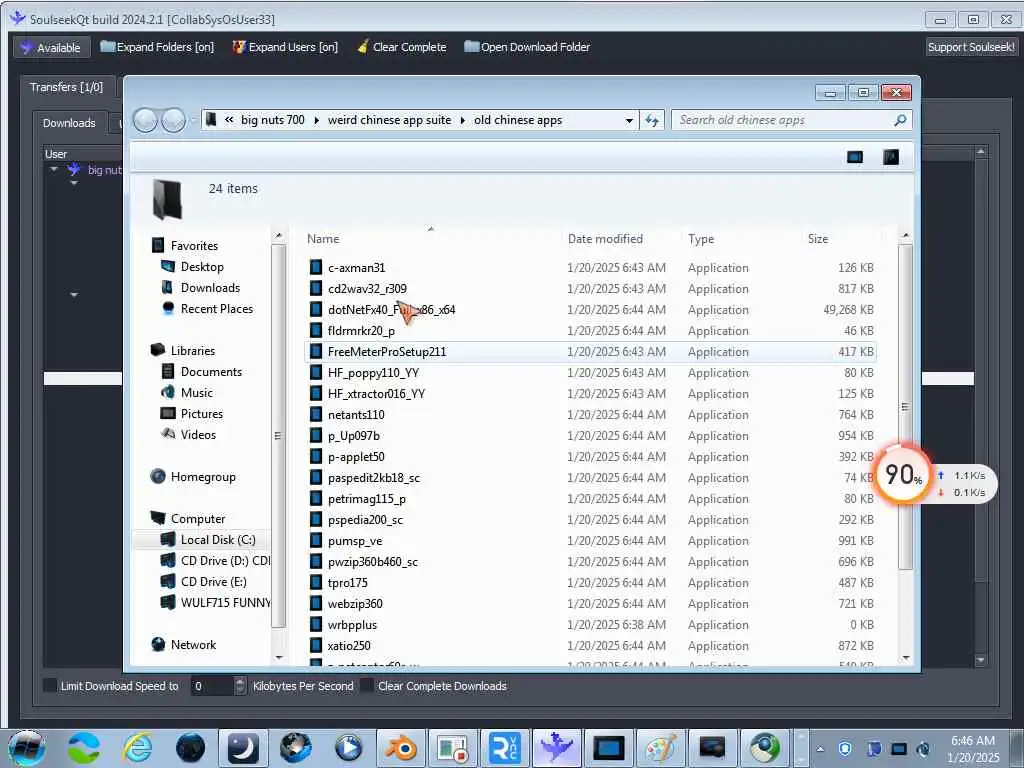Select the Downloads tab in Soulseek
Image resolution: width=1024 pixels, height=768 pixels.
(x=69, y=123)
